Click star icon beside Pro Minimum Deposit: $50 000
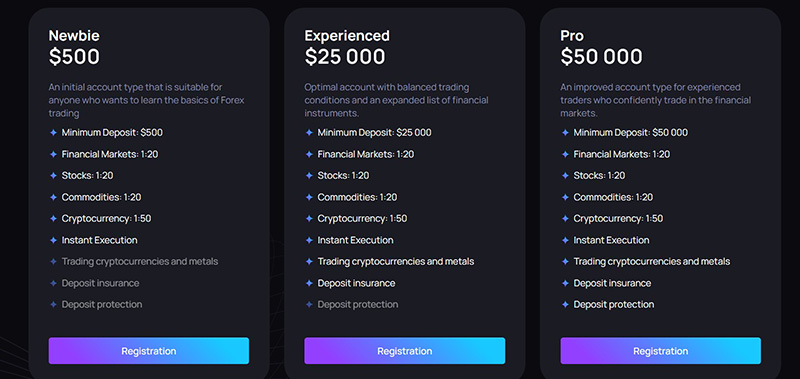Screen dimensions: 800x379 pos(565,133)
